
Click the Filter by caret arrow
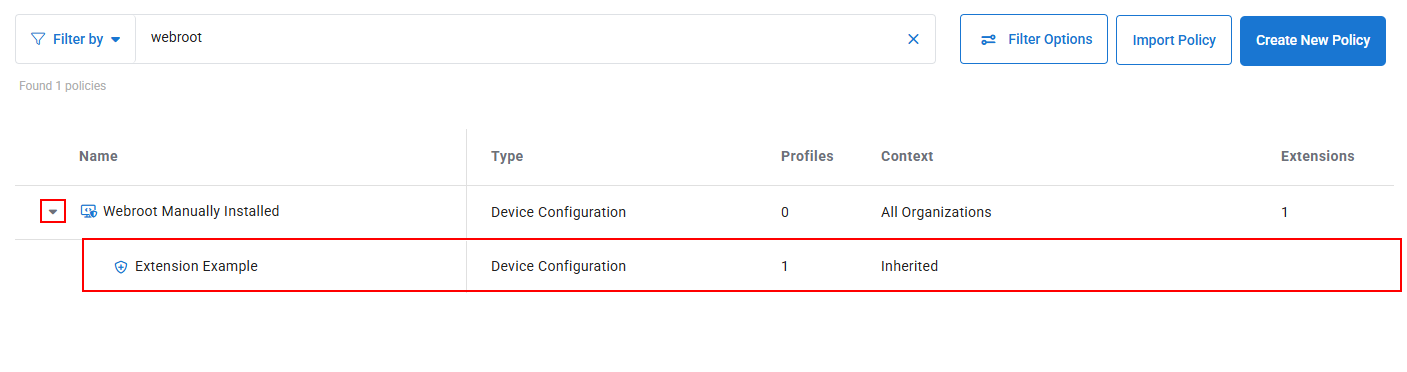tap(115, 40)
